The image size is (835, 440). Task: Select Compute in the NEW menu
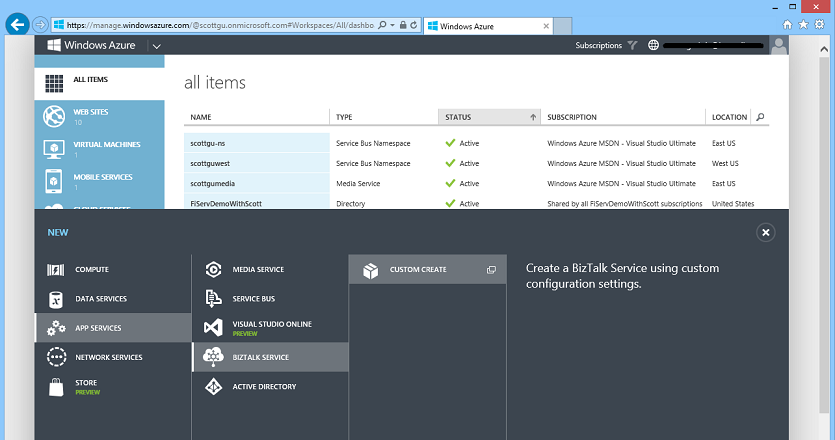point(113,270)
